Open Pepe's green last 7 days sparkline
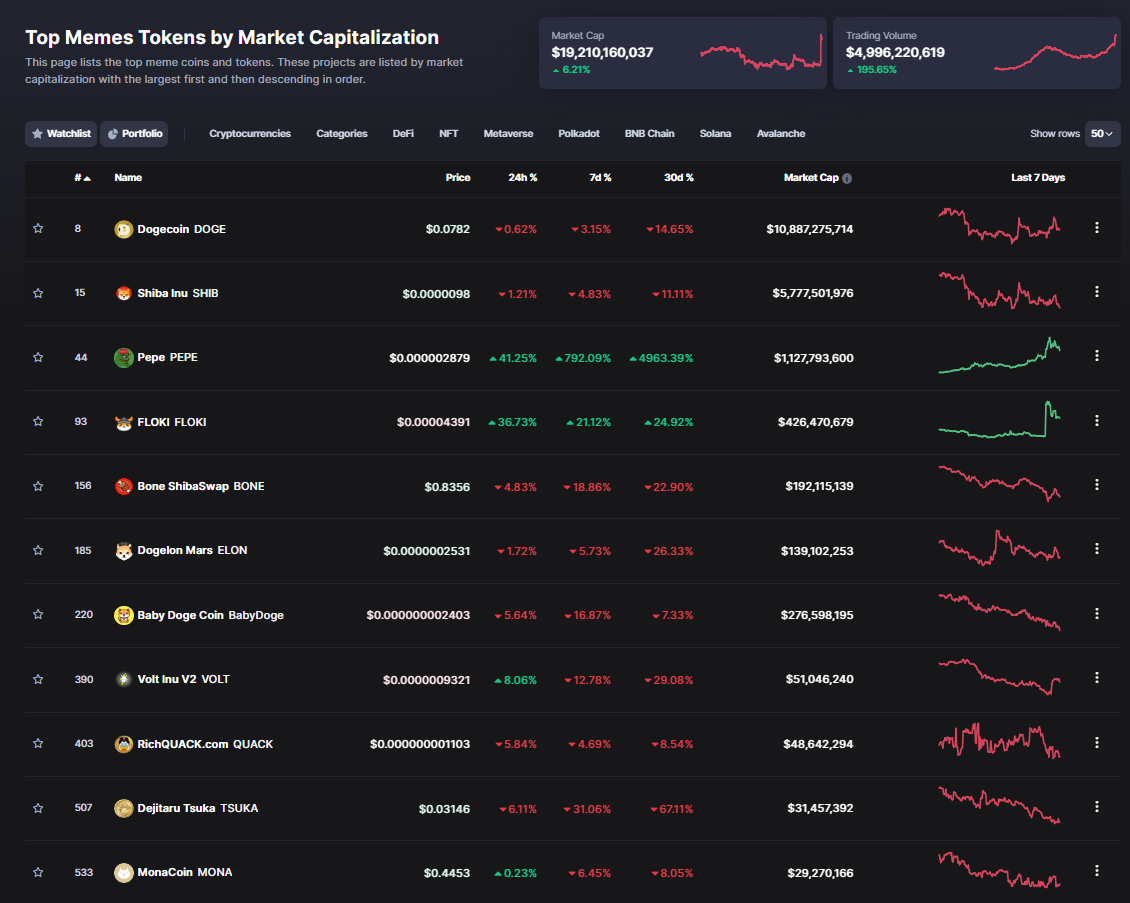1130x903 pixels. point(999,355)
